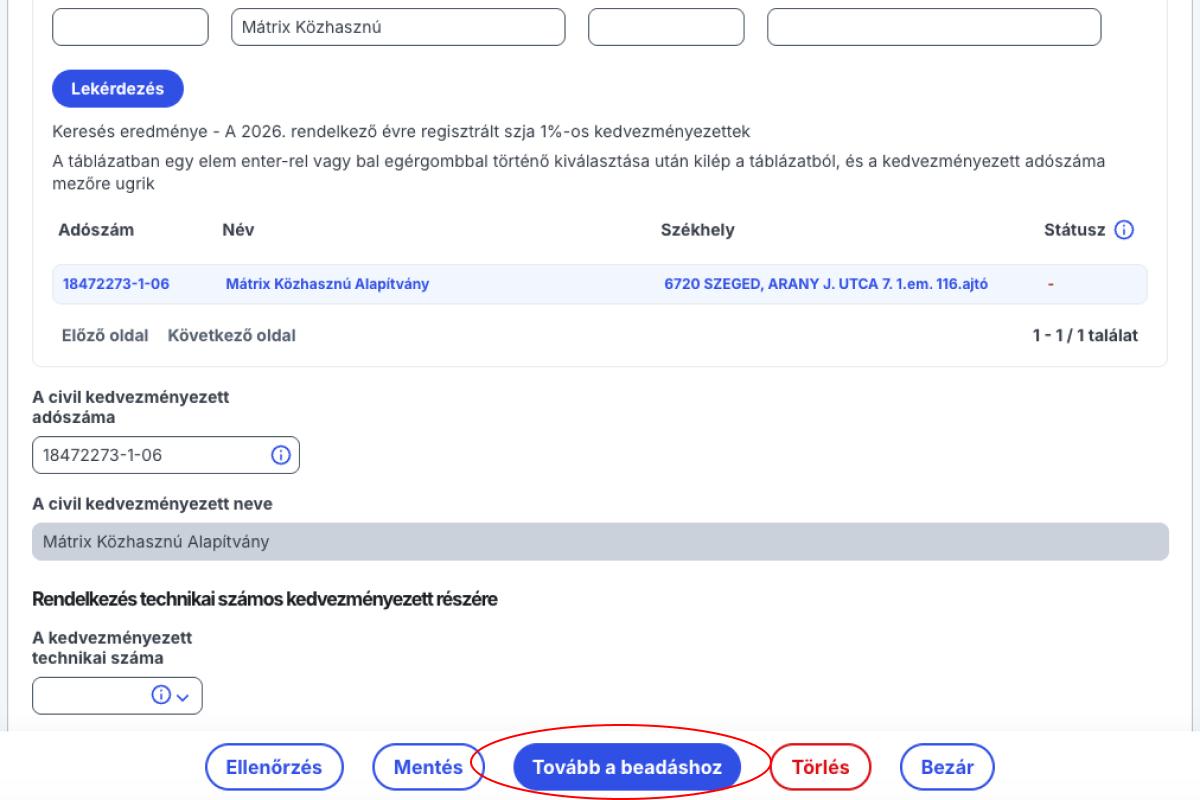The width and height of the screenshot is (1200, 800).
Task: Select Mátrix Közhasznú Alapítvány in results table
Action: [327, 284]
